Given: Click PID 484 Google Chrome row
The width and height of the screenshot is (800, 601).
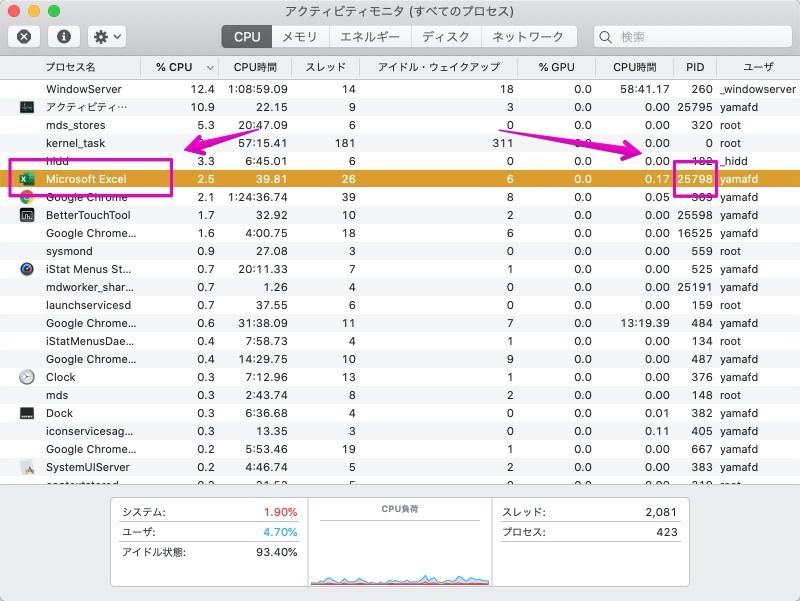Looking at the screenshot, I should click(x=400, y=323).
